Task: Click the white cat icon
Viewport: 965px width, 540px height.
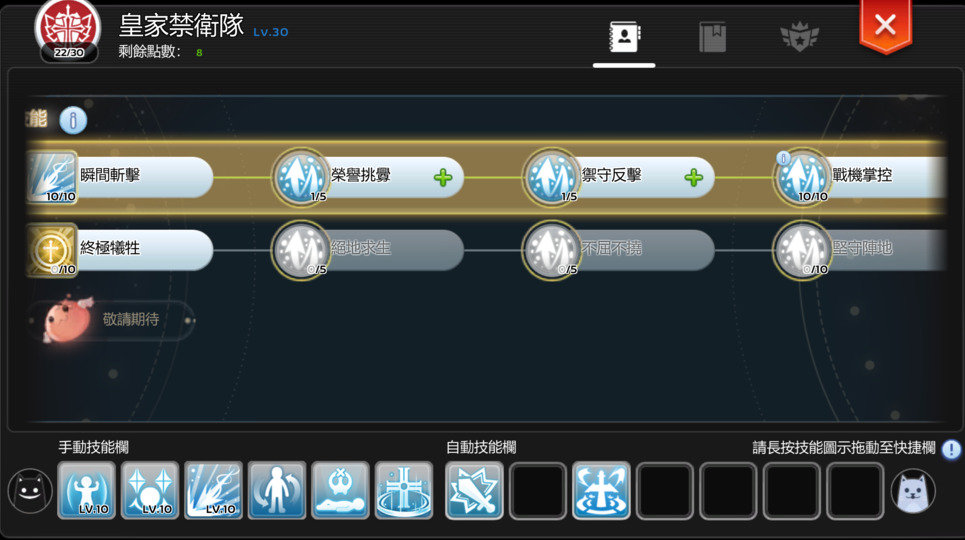Action: [x=913, y=491]
